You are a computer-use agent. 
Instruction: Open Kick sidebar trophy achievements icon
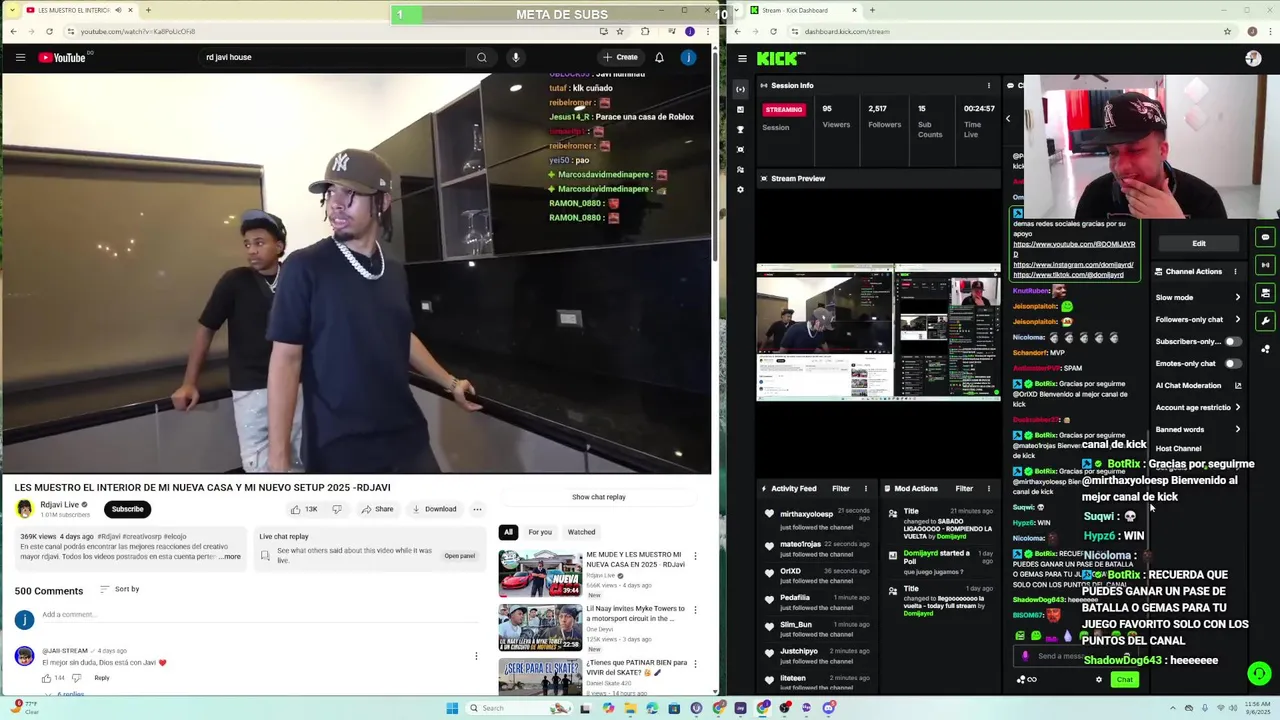click(740, 129)
